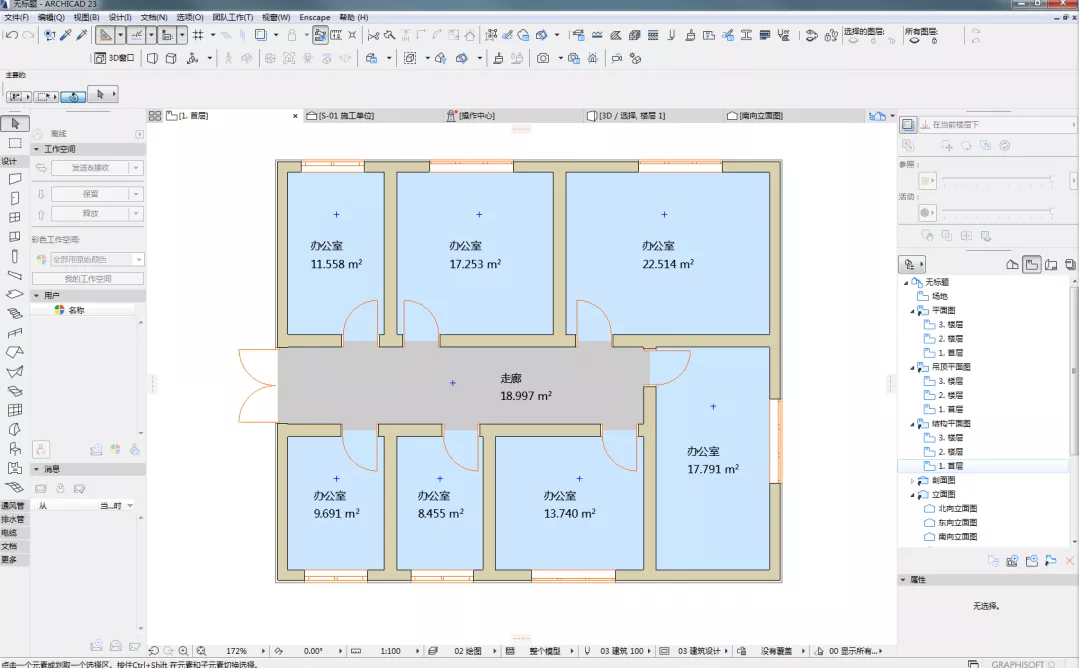Open the 编辑(Q) menu
The width and height of the screenshot is (1079, 668).
50,17
